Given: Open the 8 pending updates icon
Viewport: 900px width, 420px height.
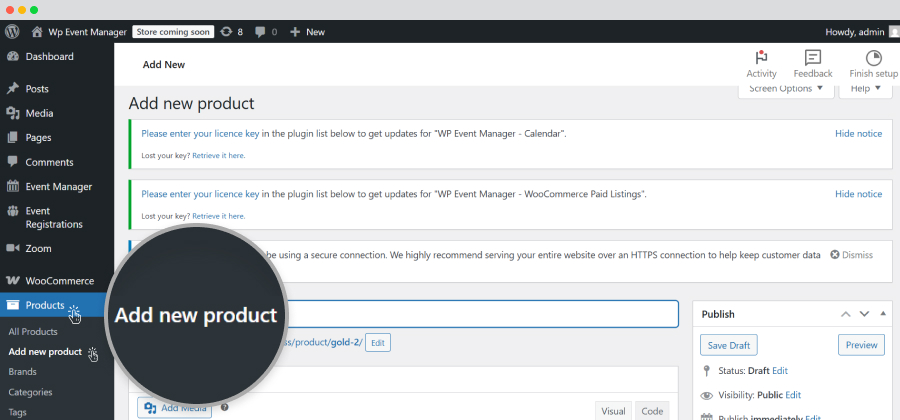Looking at the screenshot, I should click(231, 32).
